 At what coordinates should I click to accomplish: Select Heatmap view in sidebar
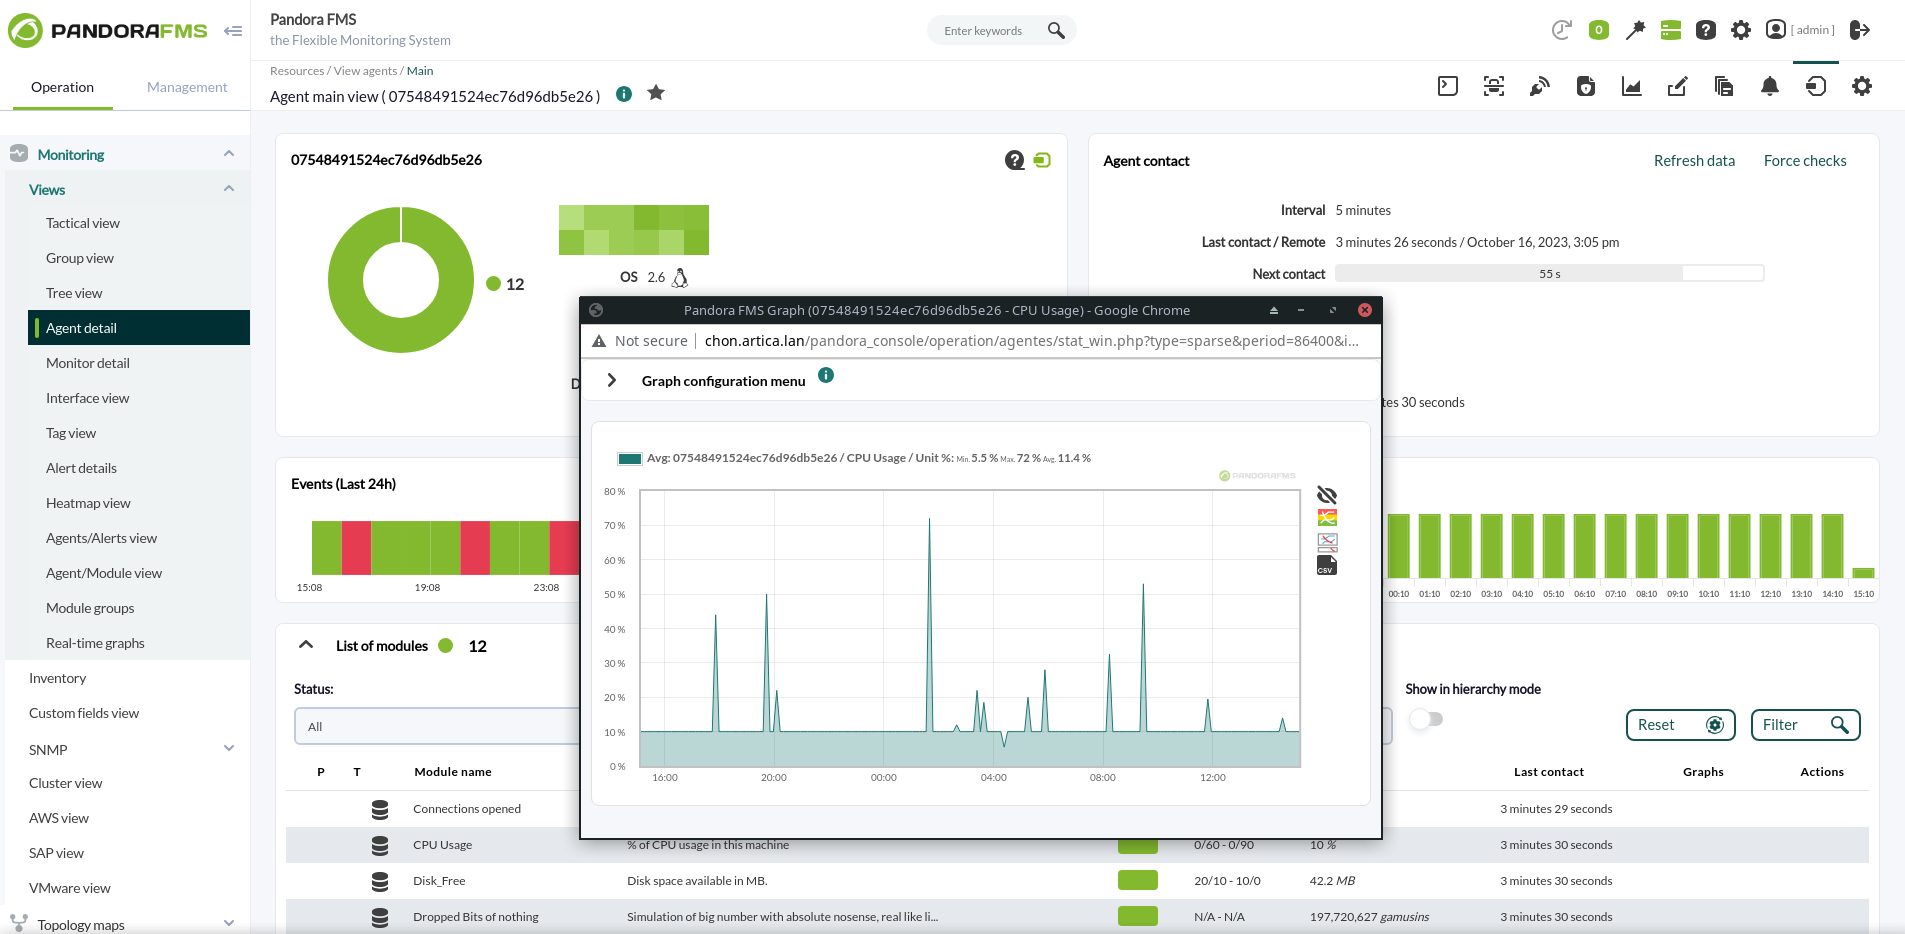pos(88,503)
